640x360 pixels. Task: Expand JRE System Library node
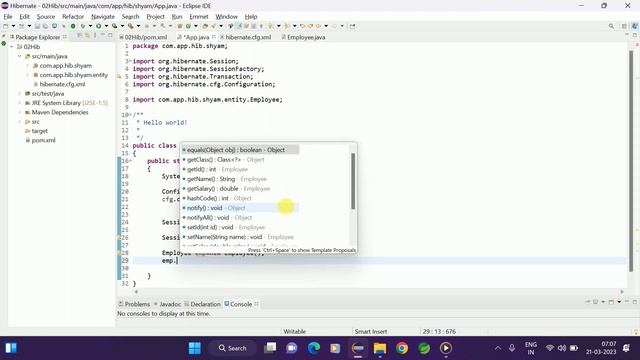pyautogui.click(x=20, y=103)
